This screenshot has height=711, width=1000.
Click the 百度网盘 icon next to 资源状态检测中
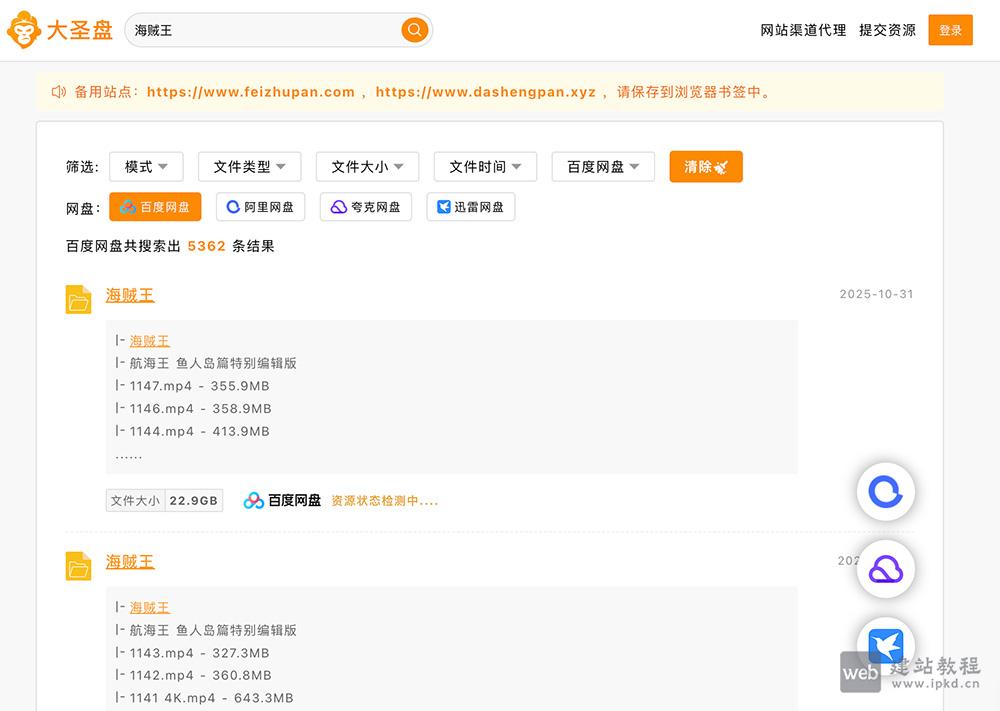(x=254, y=500)
